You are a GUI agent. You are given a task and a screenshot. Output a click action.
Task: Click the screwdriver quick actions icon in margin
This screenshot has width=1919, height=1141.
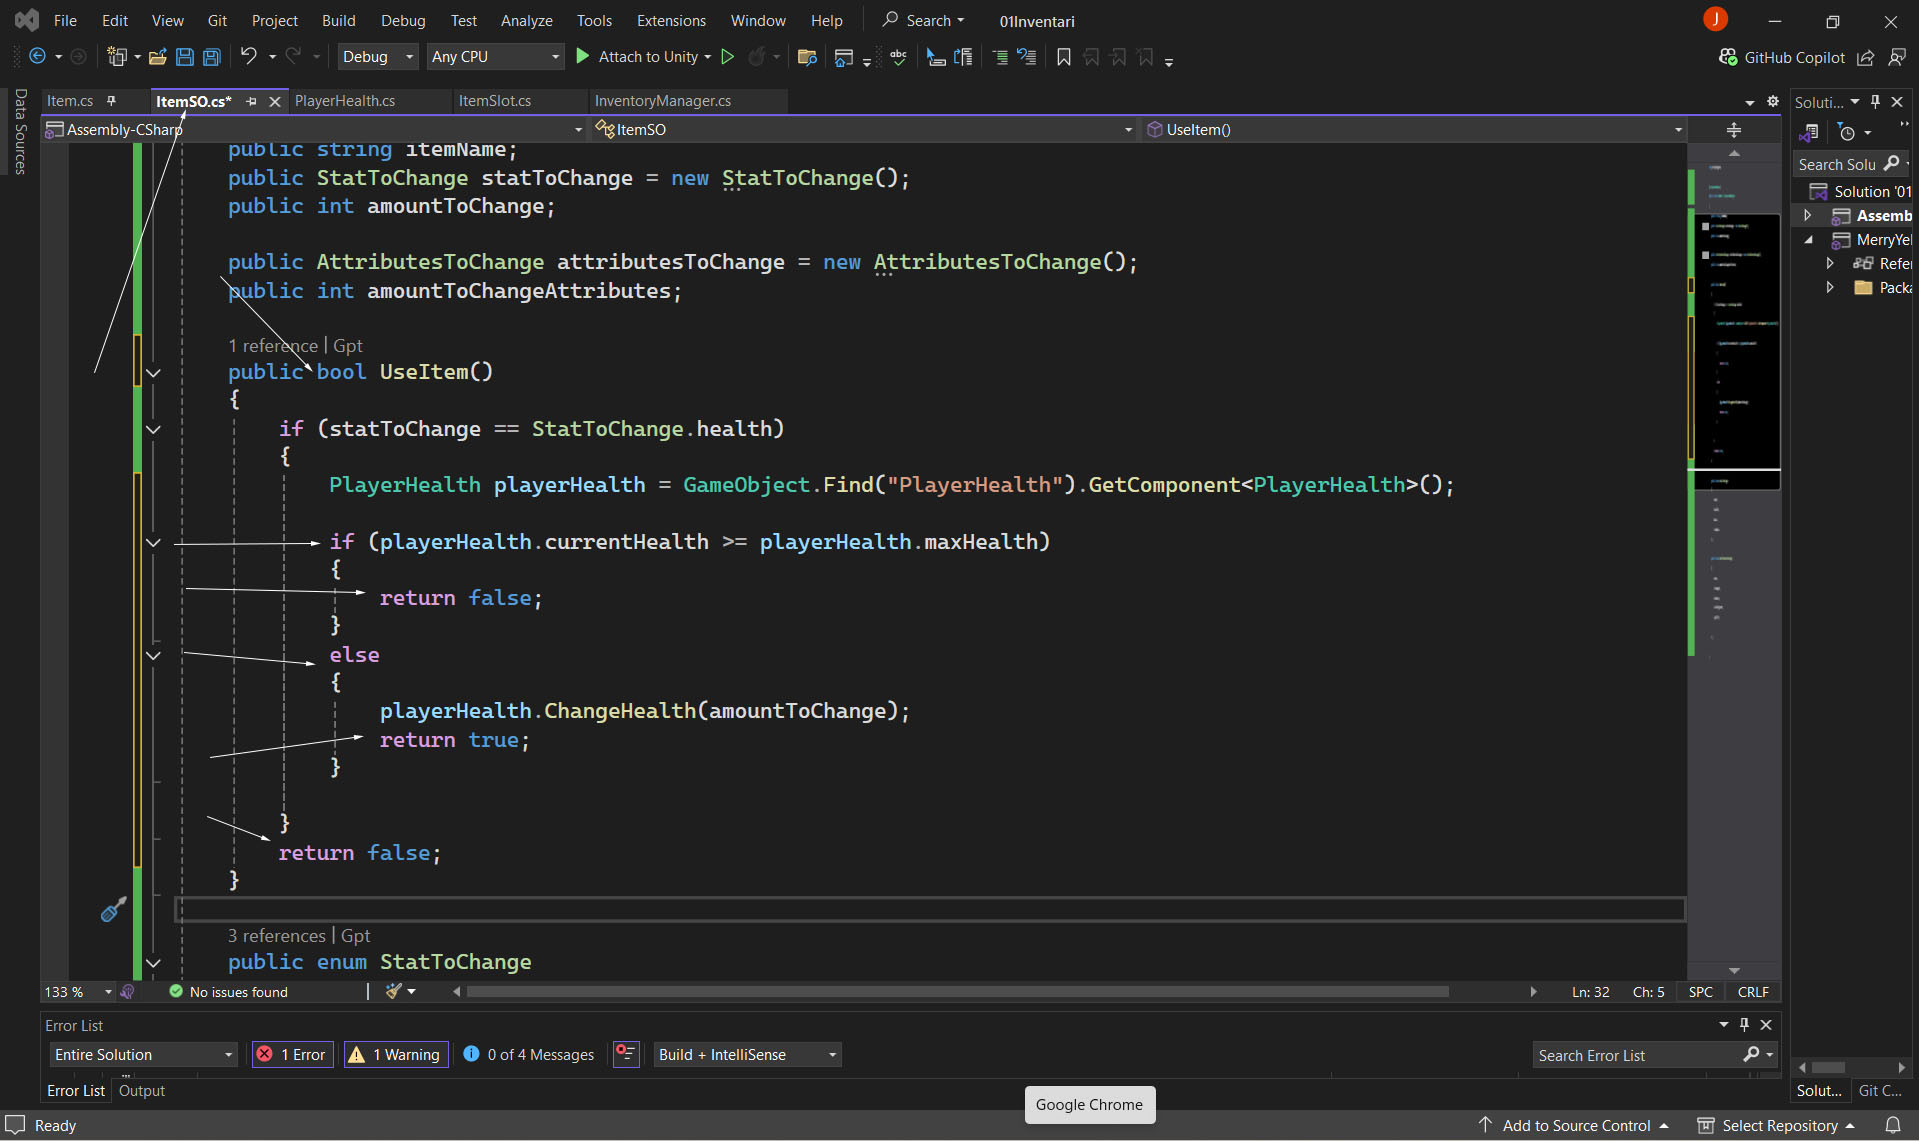point(113,909)
